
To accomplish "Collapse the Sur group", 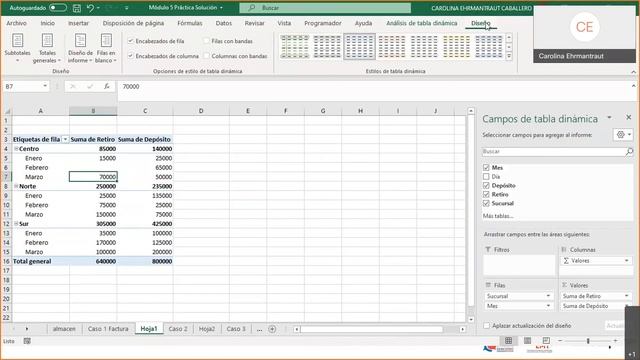I will 16,224.
